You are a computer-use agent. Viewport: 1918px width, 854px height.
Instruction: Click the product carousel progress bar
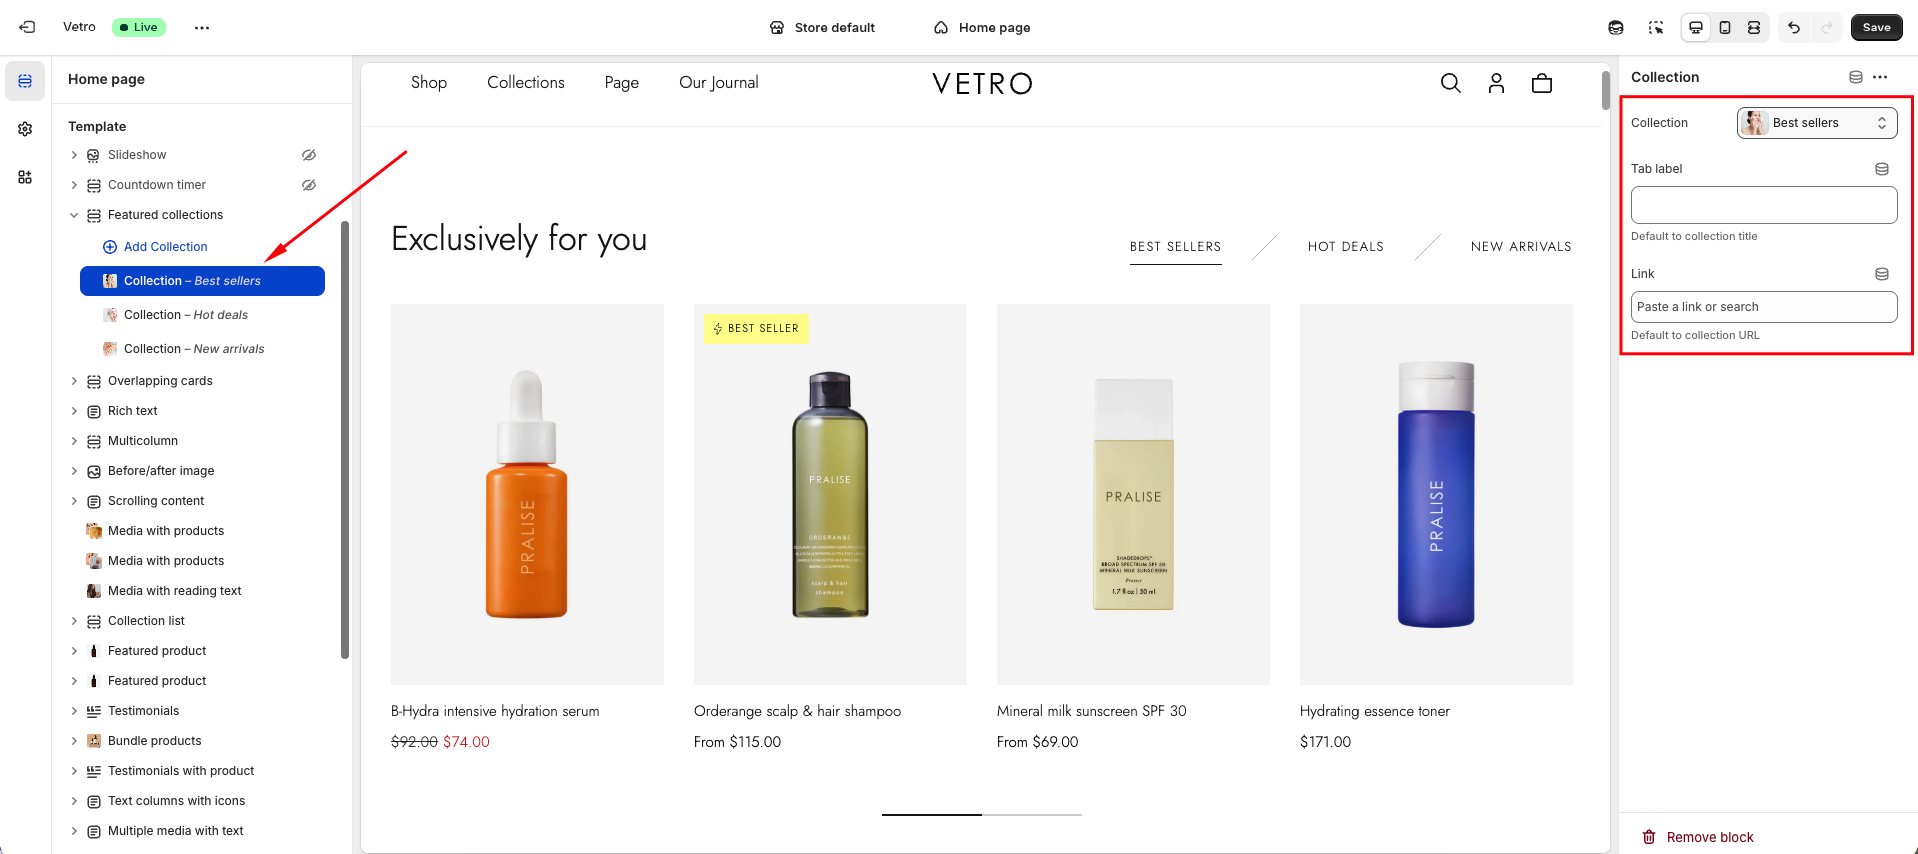point(981,815)
